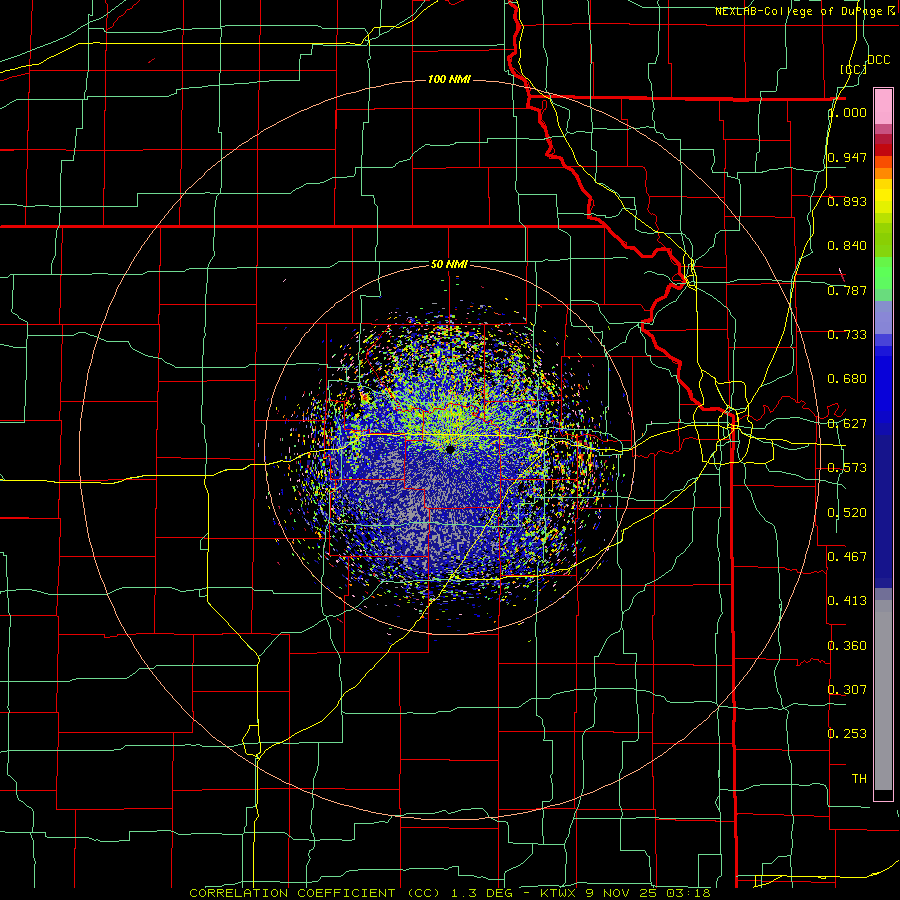This screenshot has height=900, width=900.
Task: Click the 0.520 legend value
Action: pyautogui.click(x=847, y=513)
